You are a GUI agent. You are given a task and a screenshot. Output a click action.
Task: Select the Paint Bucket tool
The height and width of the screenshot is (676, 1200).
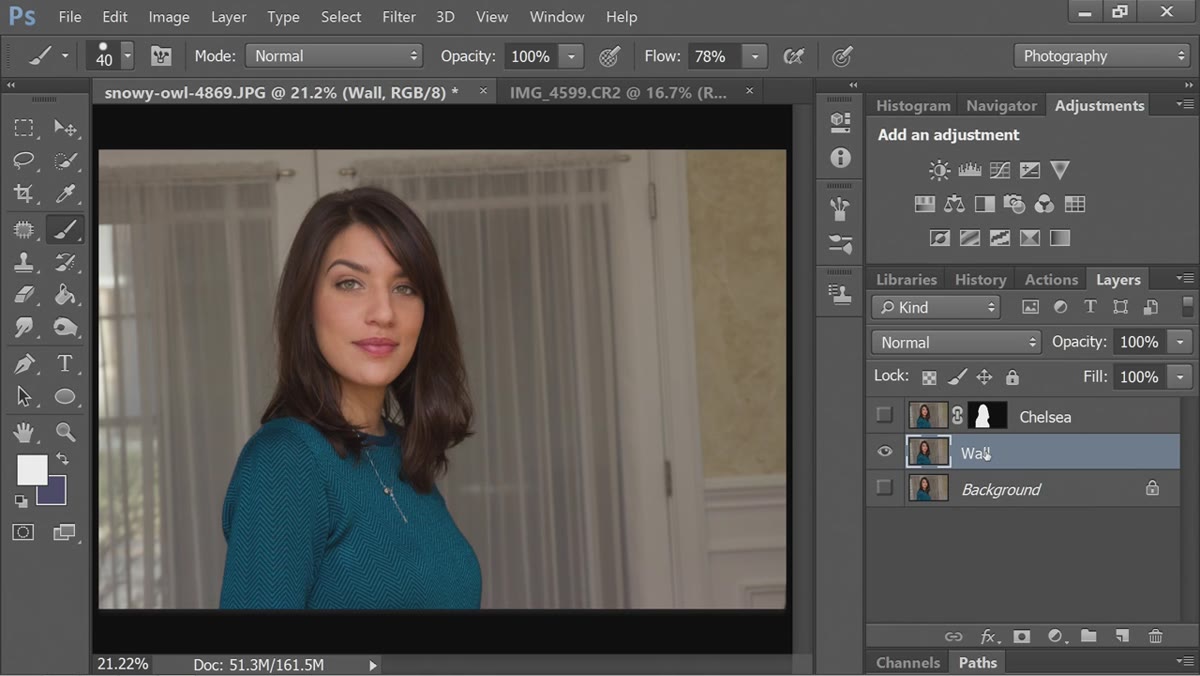tap(65, 295)
